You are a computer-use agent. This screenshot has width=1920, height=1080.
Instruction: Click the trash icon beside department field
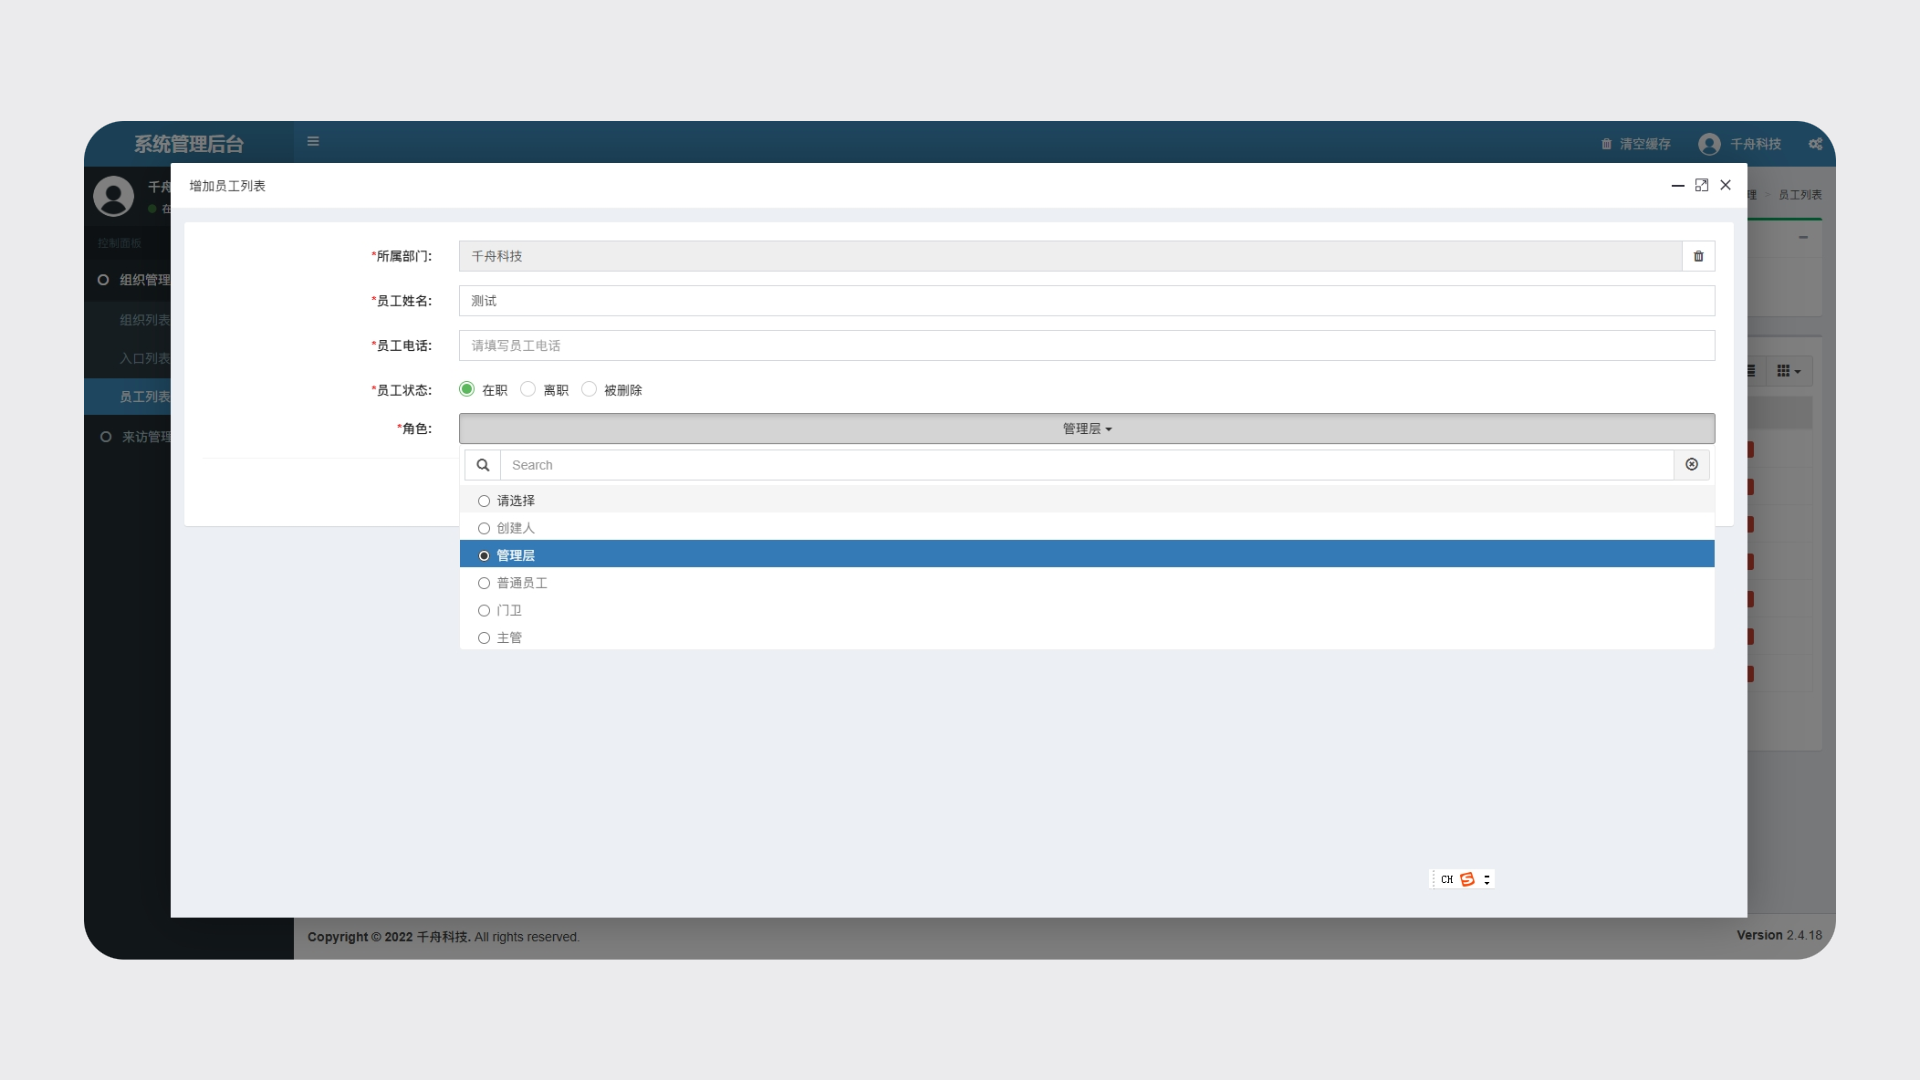pos(1698,256)
